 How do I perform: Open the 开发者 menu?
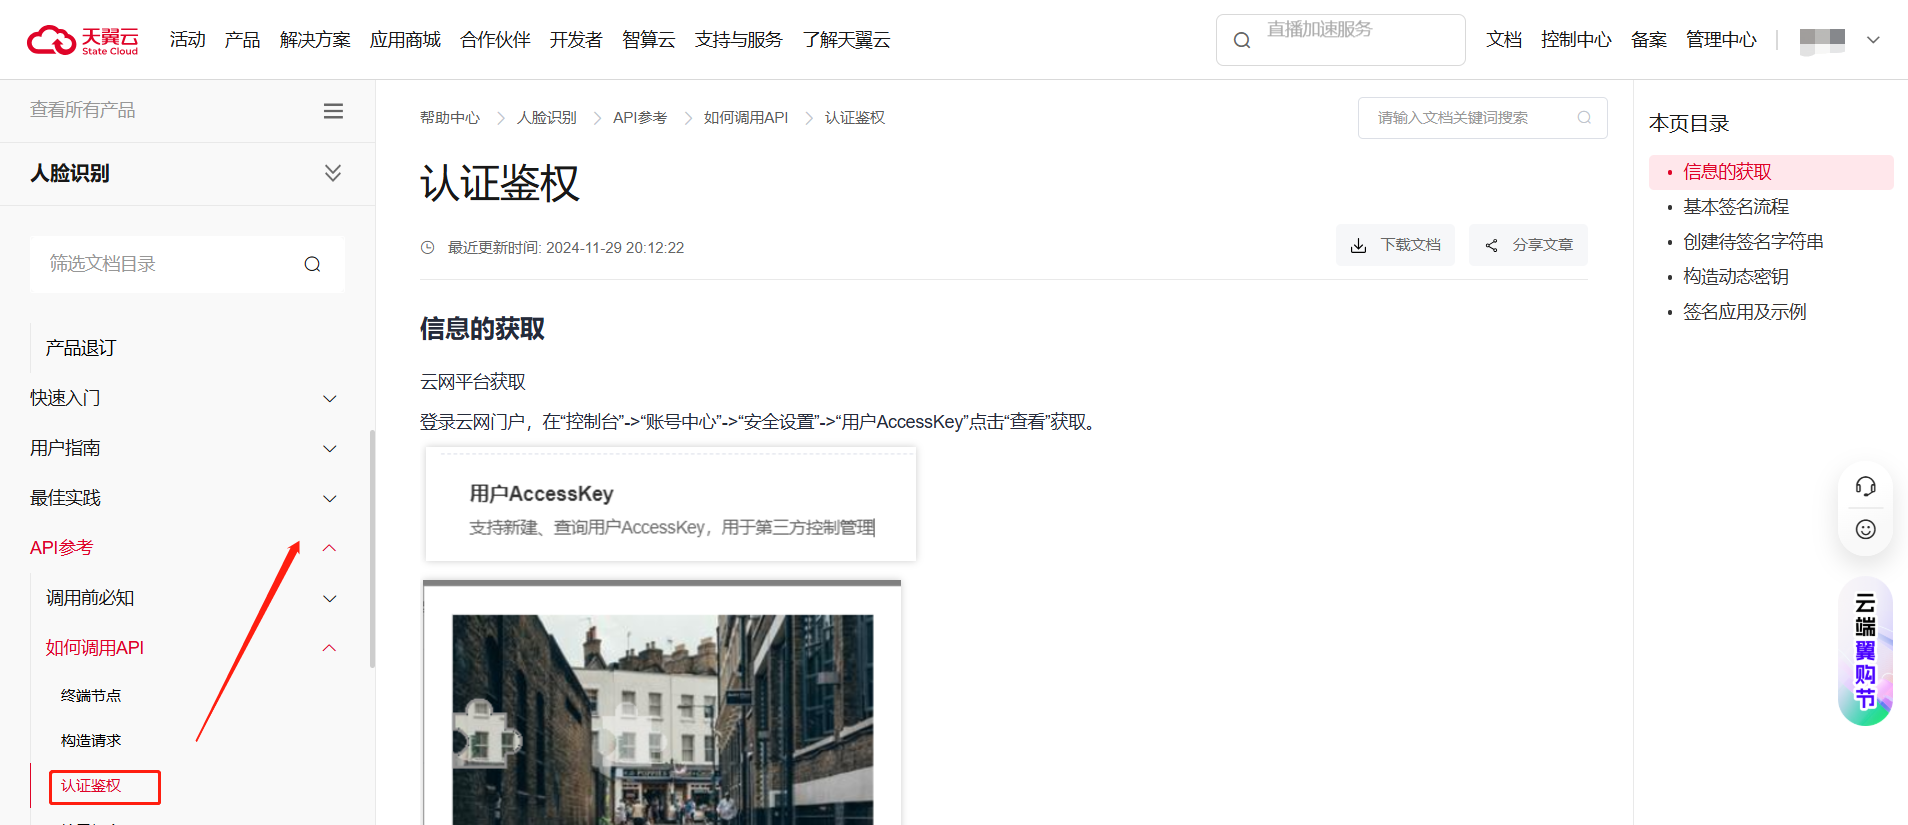click(576, 40)
